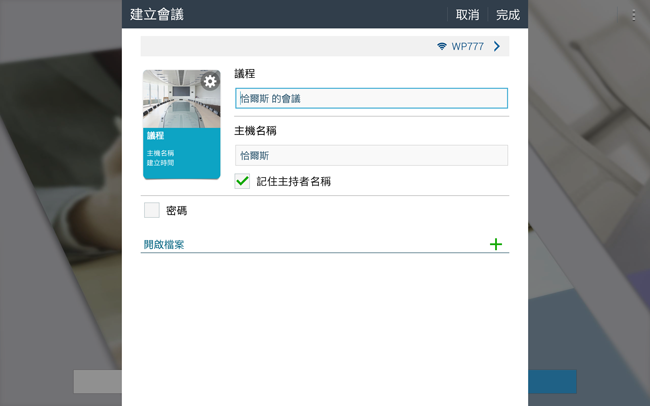Click gray button behind dialog bottom left
The height and width of the screenshot is (406, 650).
tap(98, 382)
